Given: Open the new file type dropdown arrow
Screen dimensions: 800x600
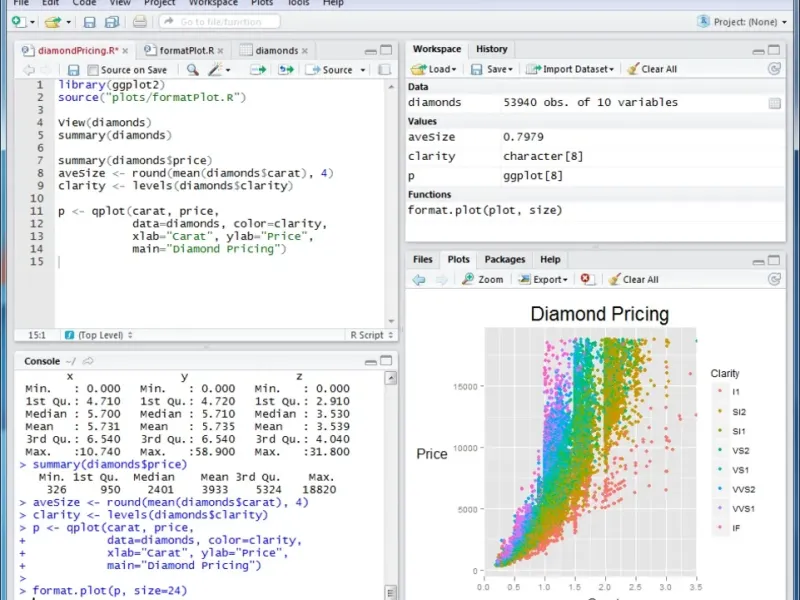Looking at the screenshot, I should click(x=32, y=22).
